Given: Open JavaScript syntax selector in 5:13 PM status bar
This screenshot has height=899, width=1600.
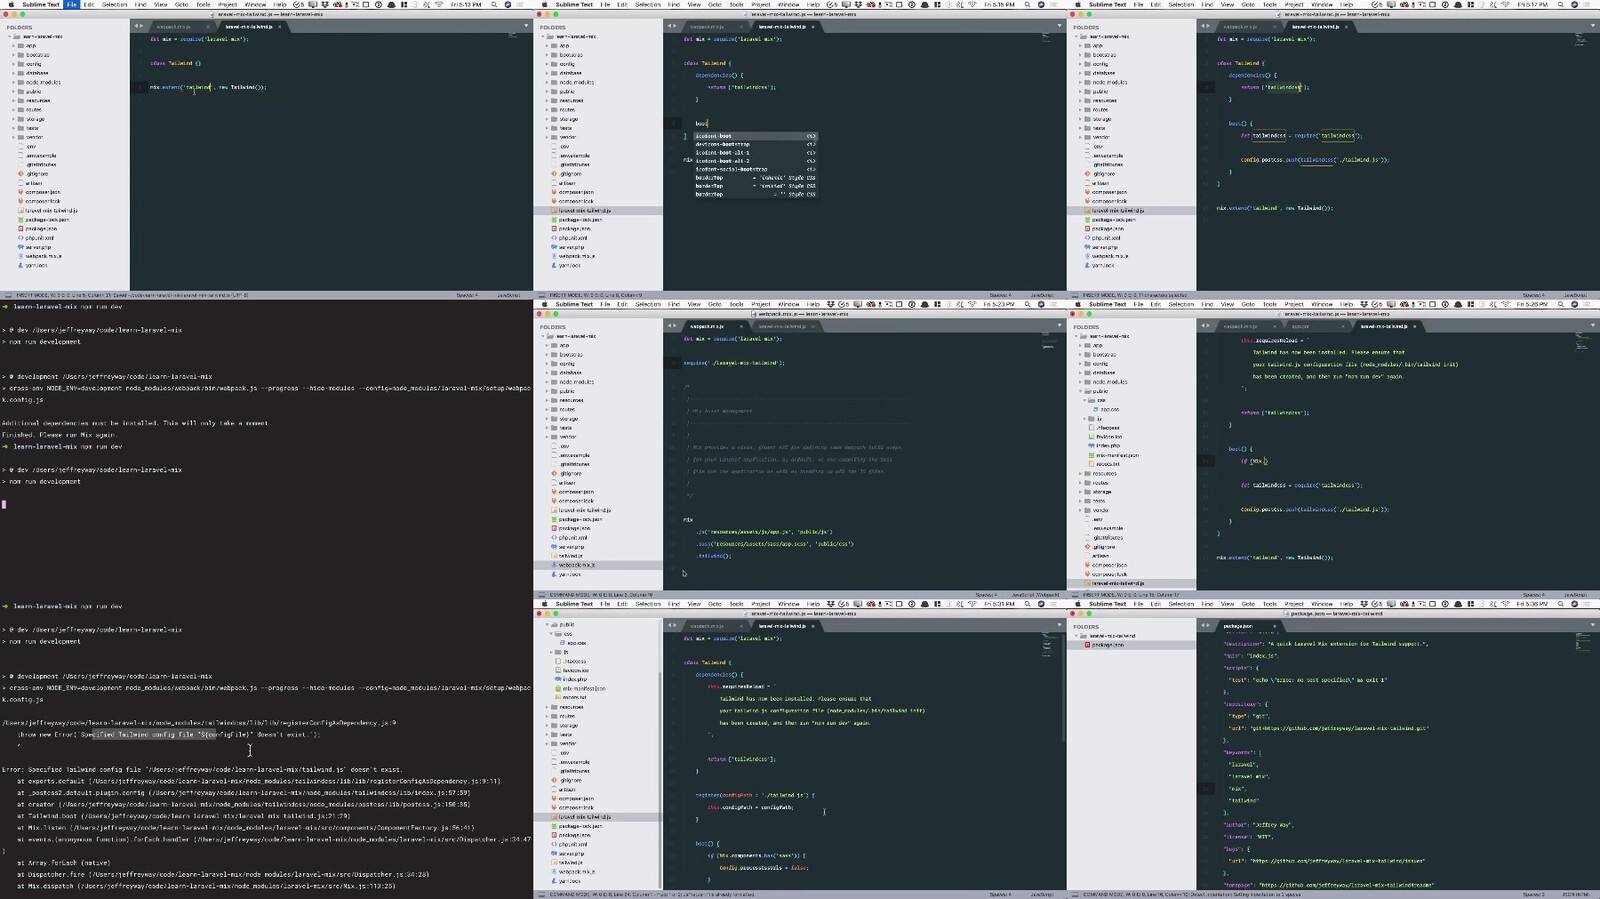Looking at the screenshot, I should (x=509, y=295).
